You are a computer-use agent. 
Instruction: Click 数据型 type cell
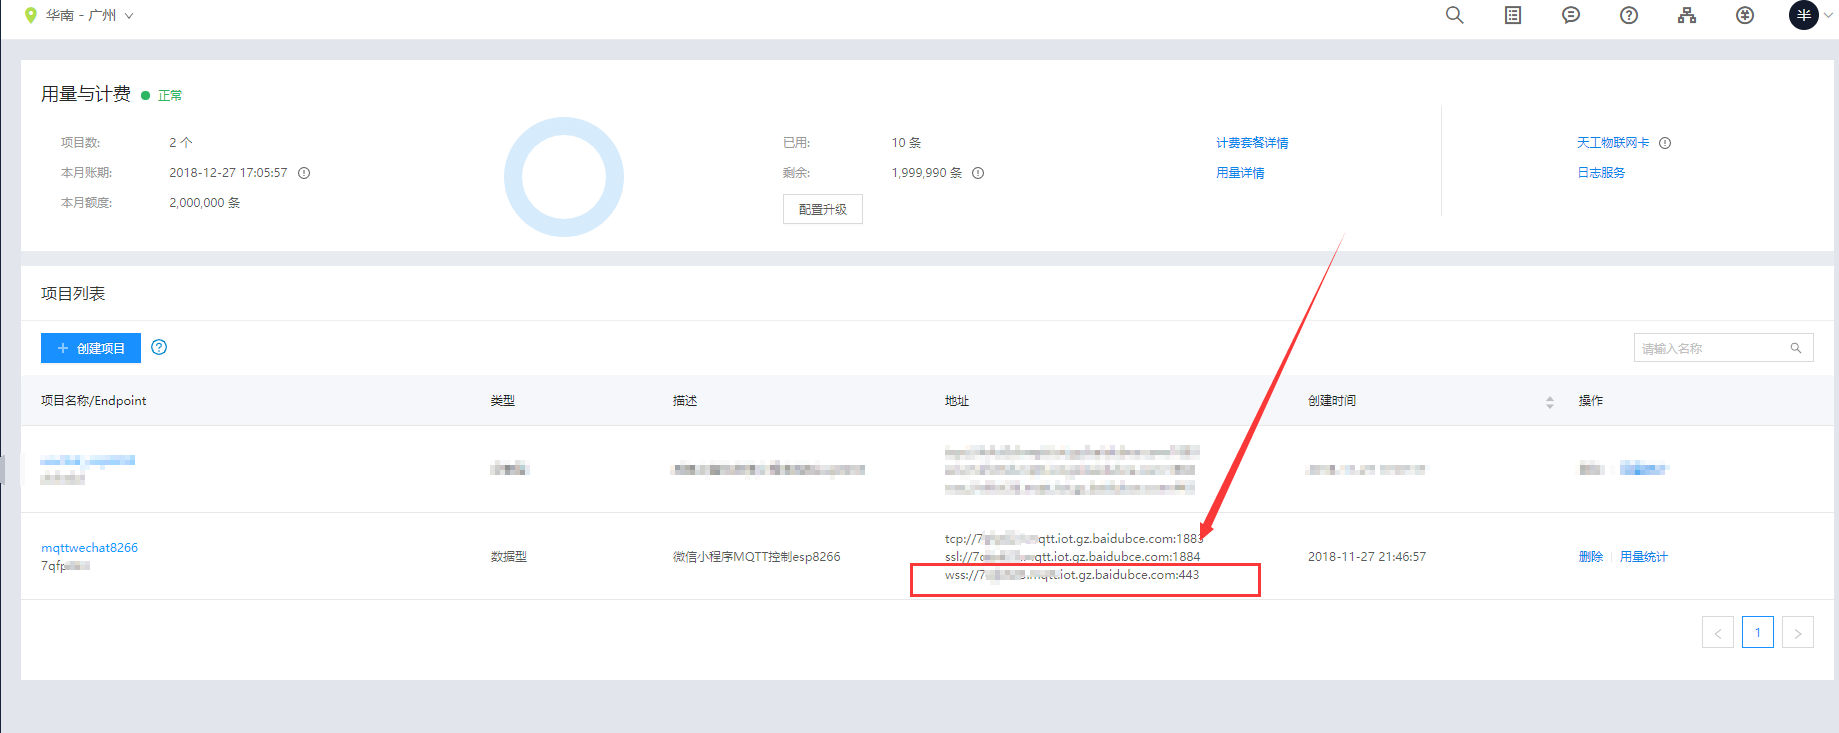point(509,557)
